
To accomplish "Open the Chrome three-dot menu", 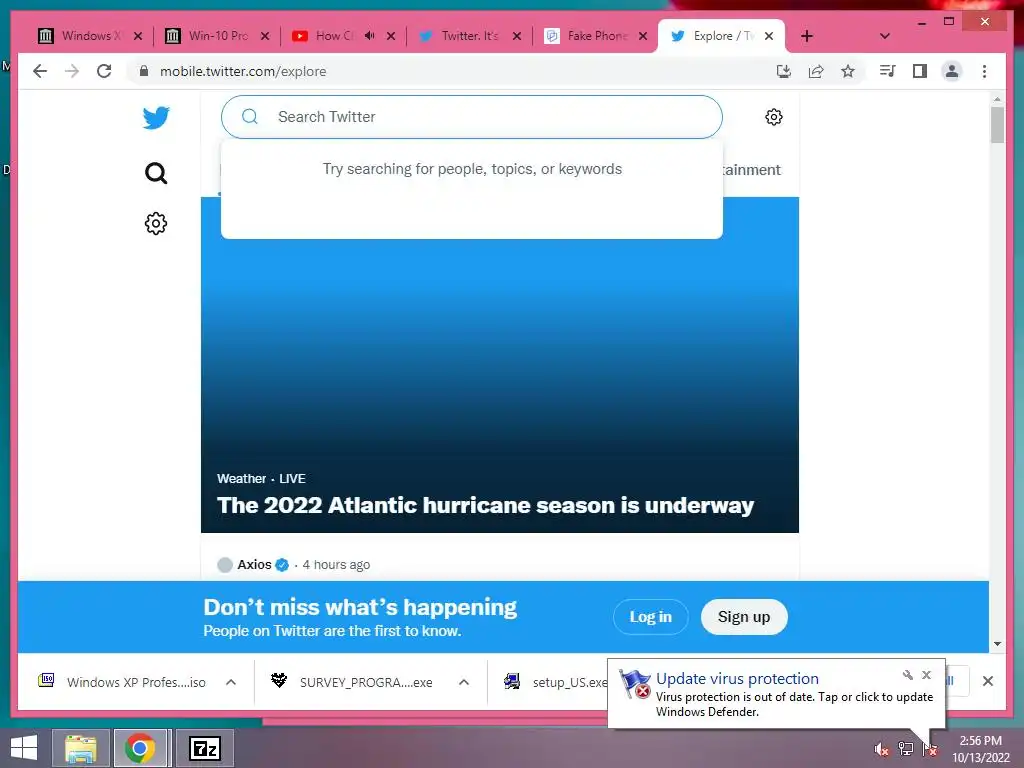I will 984,71.
